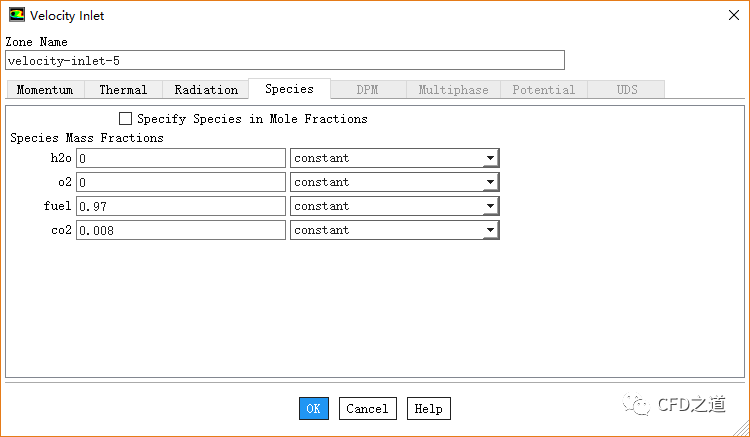Click the fuel mass fraction field
This screenshot has width=750, height=437.
(x=180, y=206)
